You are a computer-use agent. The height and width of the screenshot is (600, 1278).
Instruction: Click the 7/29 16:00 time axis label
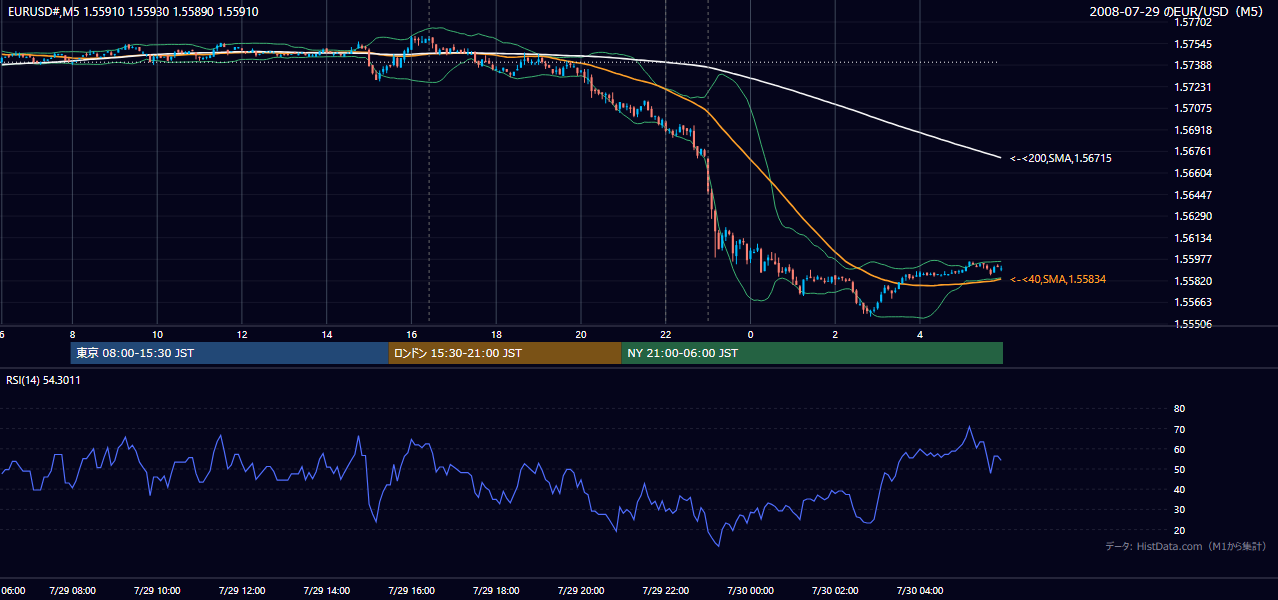(411, 591)
